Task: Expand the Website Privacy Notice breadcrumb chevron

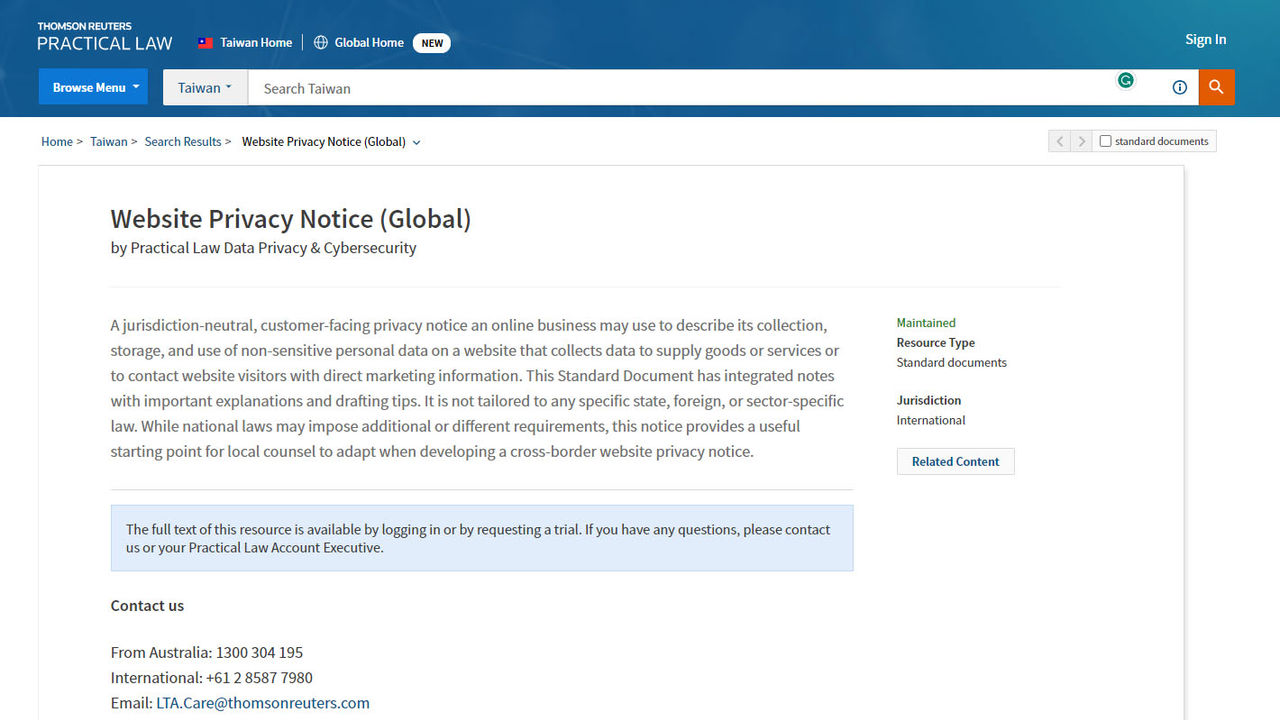Action: coord(417,142)
